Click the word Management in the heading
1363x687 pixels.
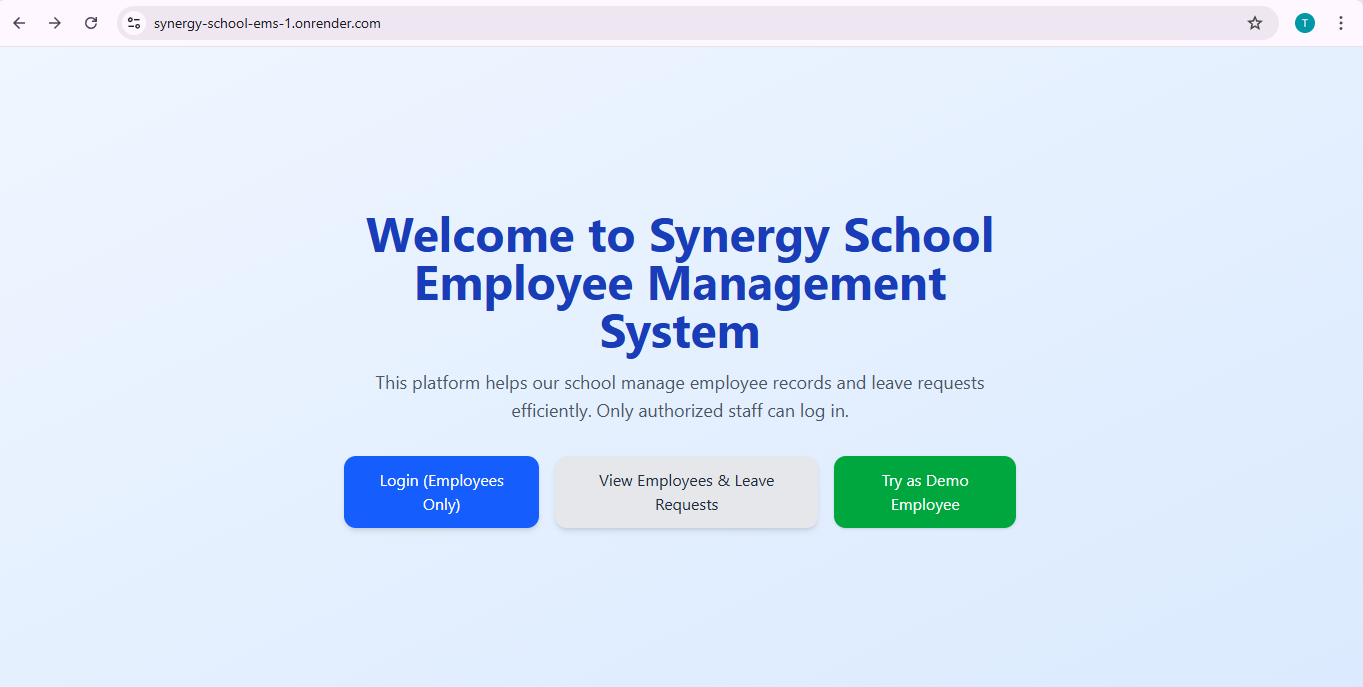coord(797,285)
